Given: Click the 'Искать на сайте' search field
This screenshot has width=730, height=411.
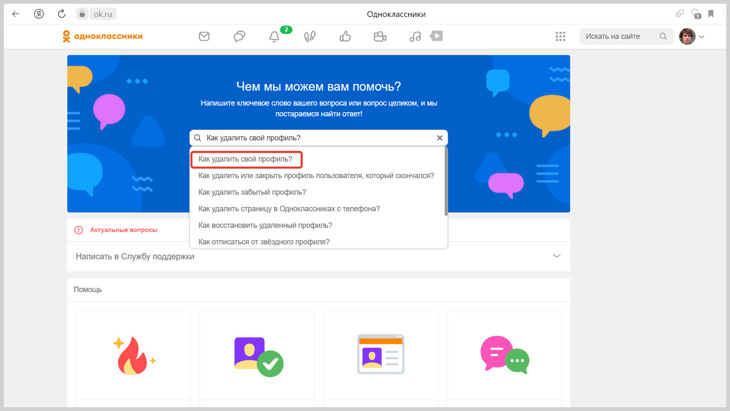Looking at the screenshot, I should click(x=620, y=36).
